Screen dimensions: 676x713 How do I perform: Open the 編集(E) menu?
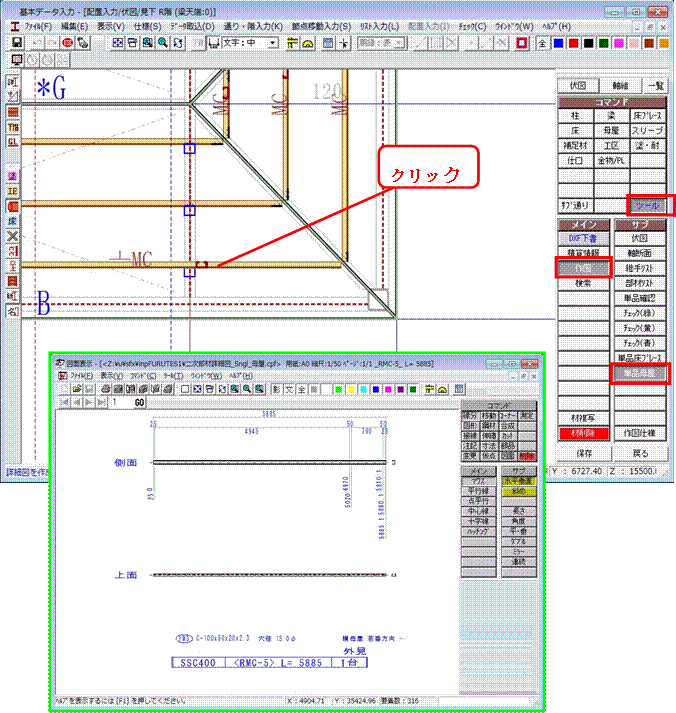(75, 26)
